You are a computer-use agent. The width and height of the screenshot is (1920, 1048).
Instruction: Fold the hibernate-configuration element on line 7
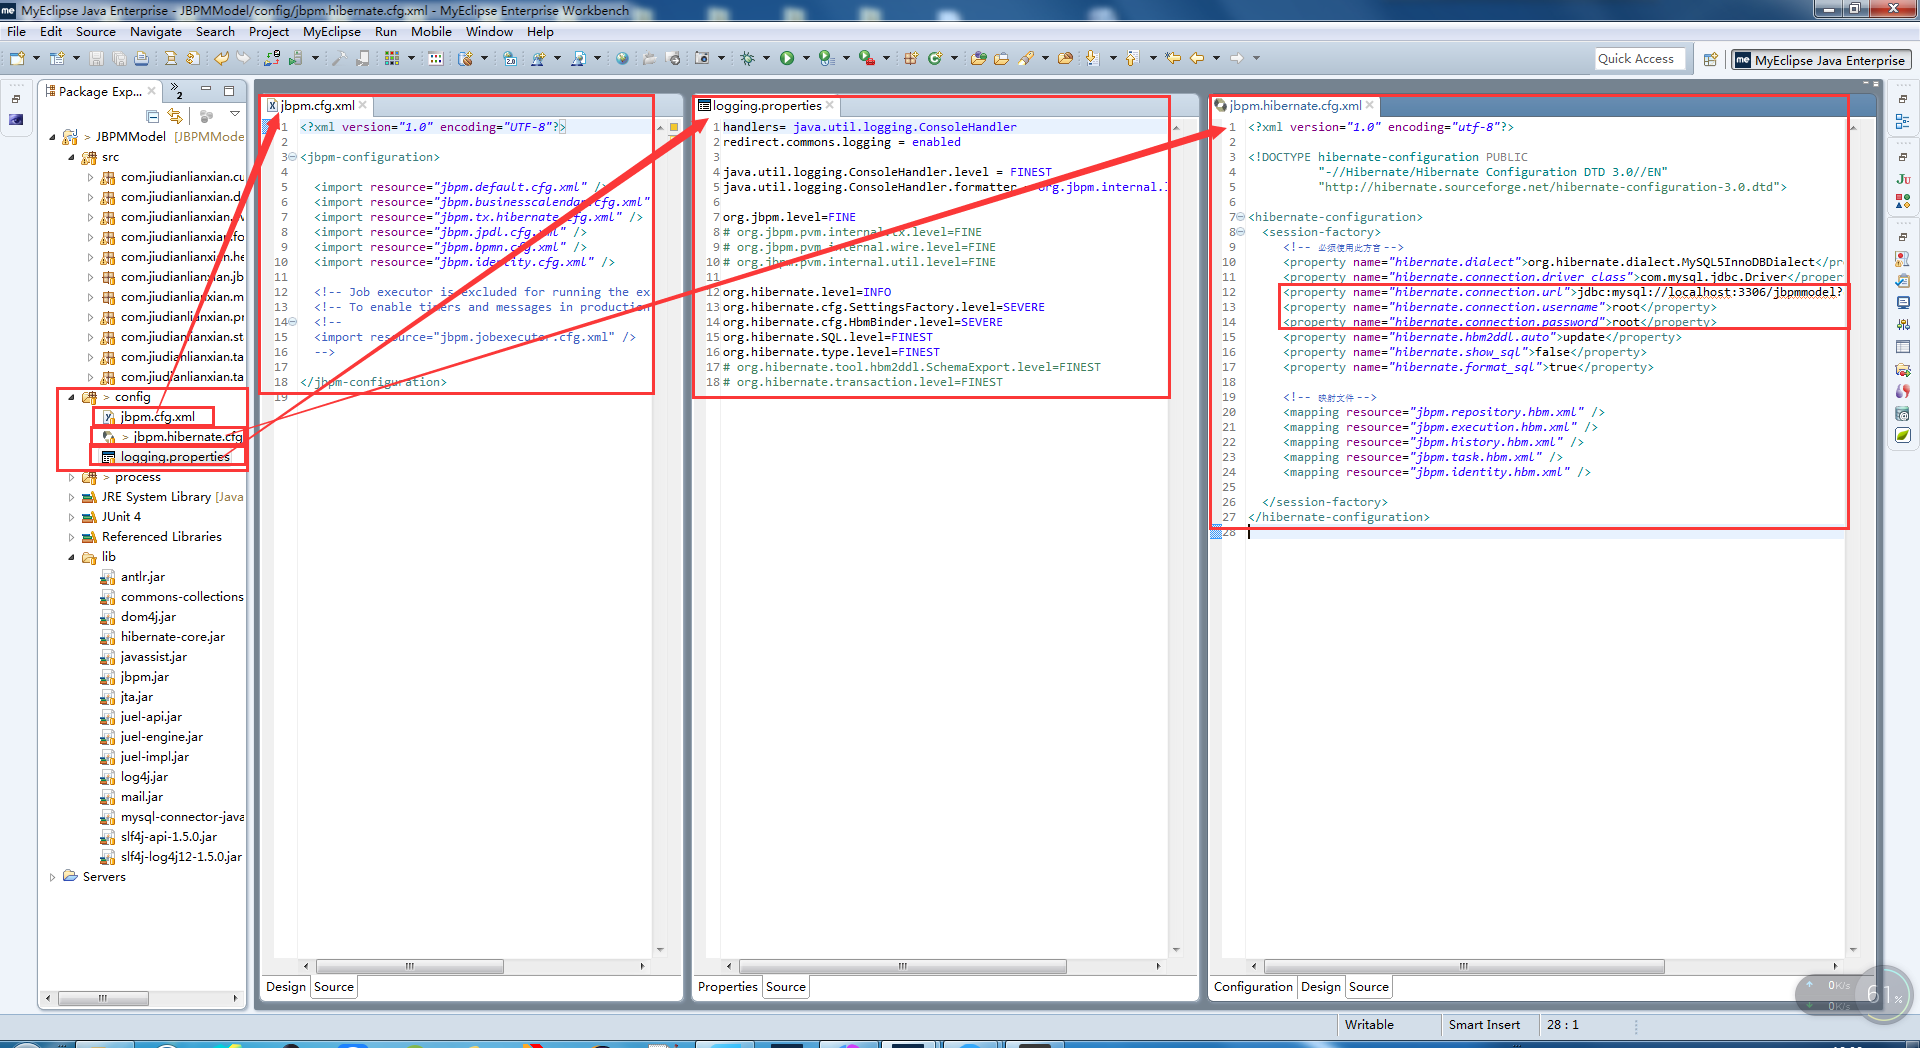tap(1241, 217)
